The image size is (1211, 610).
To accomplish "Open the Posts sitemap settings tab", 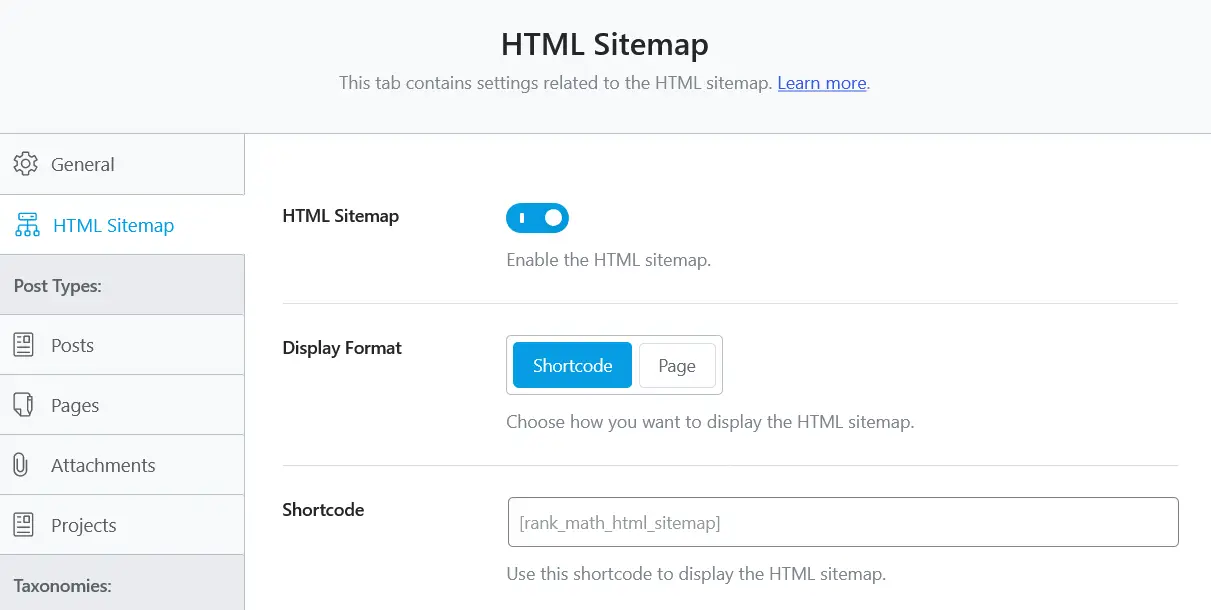I will (122, 345).
